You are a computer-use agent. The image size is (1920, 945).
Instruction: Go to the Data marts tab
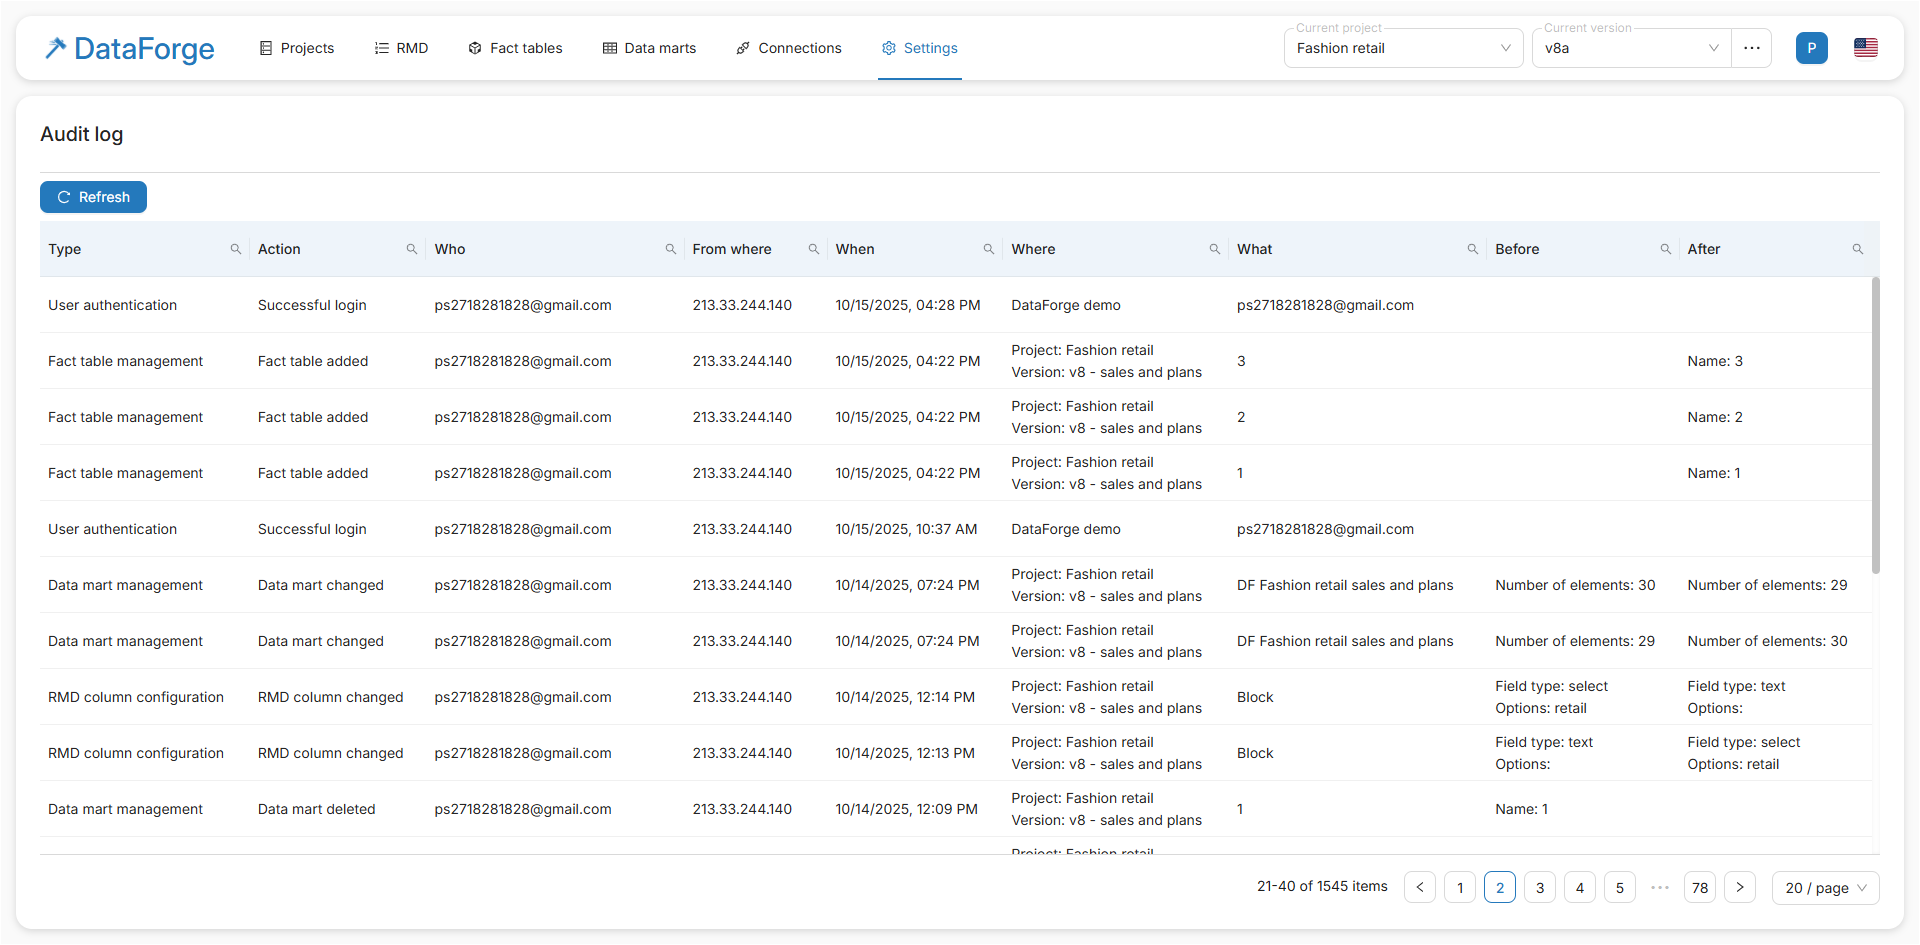[x=649, y=48]
